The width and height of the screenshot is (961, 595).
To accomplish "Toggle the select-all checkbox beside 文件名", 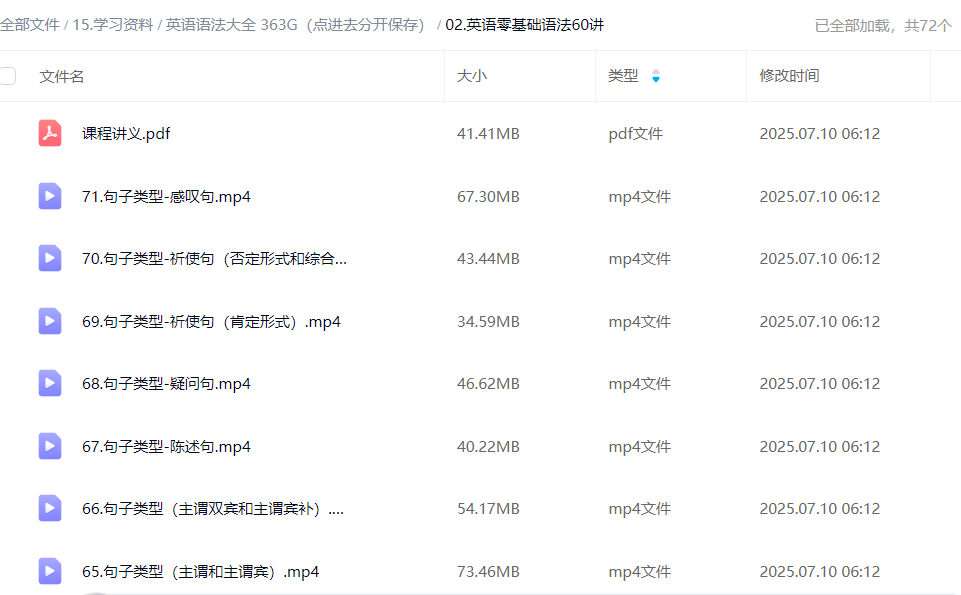I will click(x=8, y=76).
